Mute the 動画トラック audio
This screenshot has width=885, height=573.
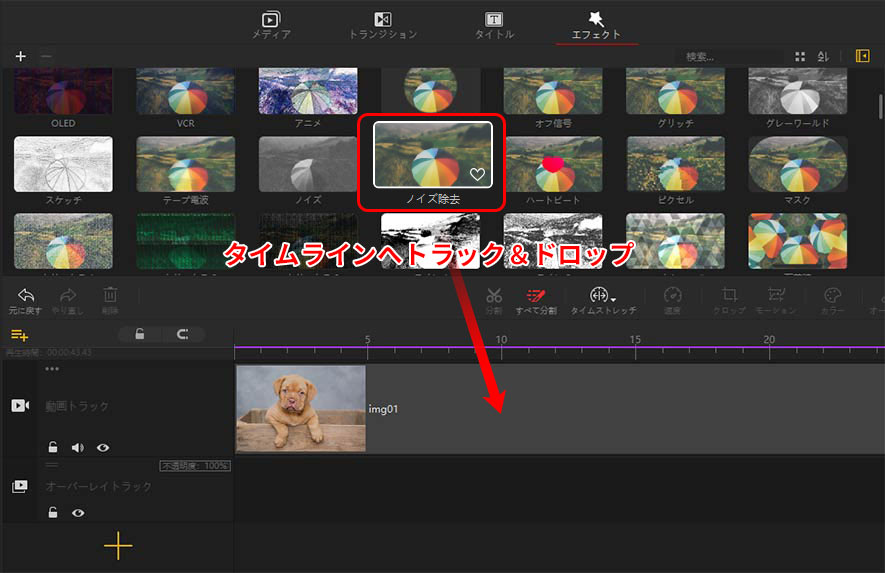pyautogui.click(x=78, y=448)
